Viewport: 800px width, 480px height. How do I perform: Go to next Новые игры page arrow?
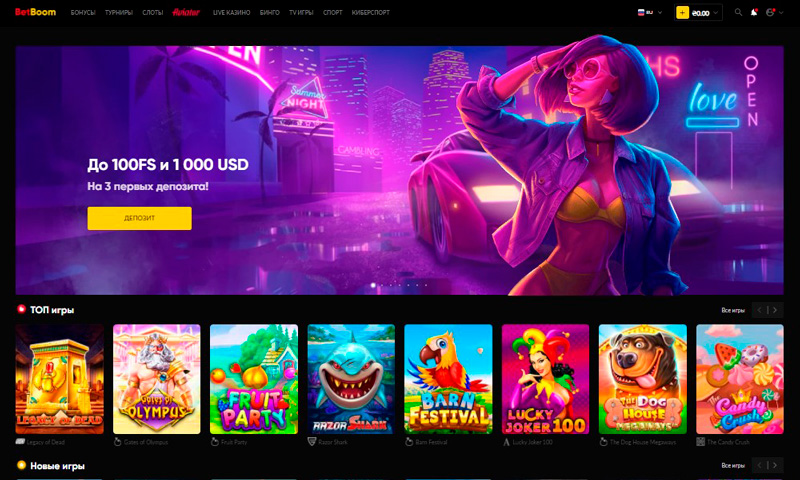pyautogui.click(x=776, y=465)
